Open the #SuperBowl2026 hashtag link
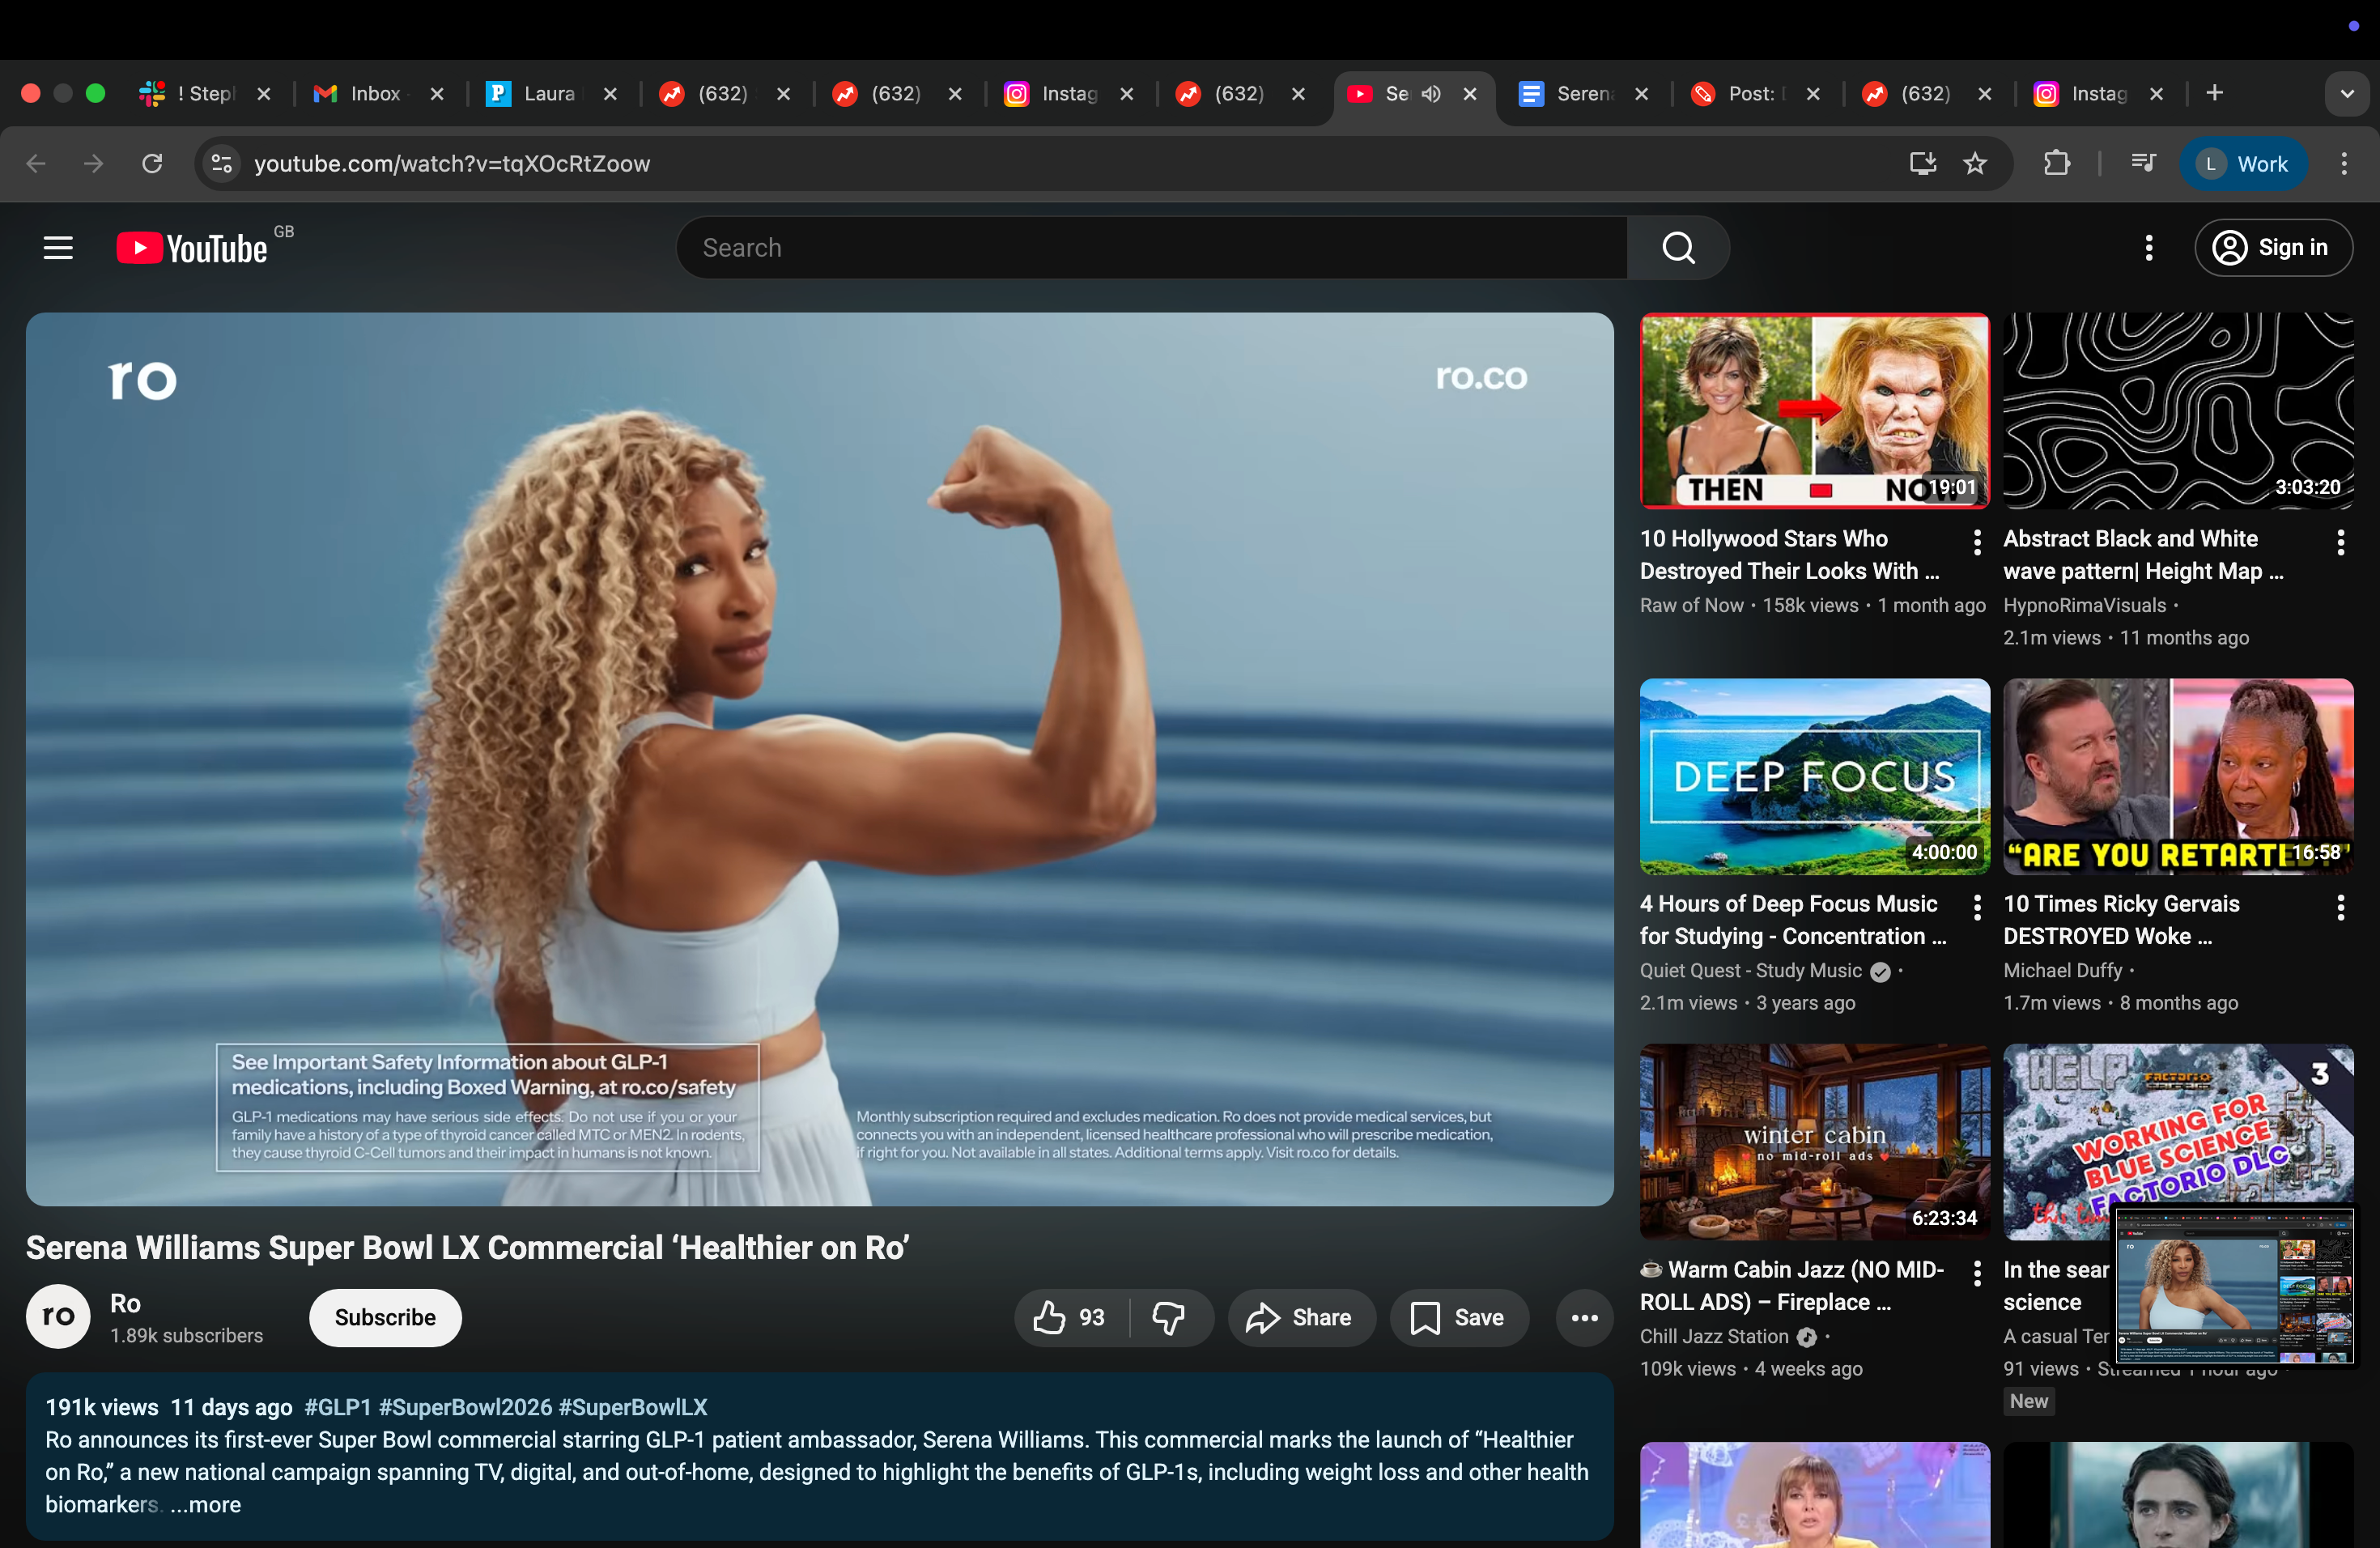This screenshot has height=1548, width=2380. [465, 1407]
